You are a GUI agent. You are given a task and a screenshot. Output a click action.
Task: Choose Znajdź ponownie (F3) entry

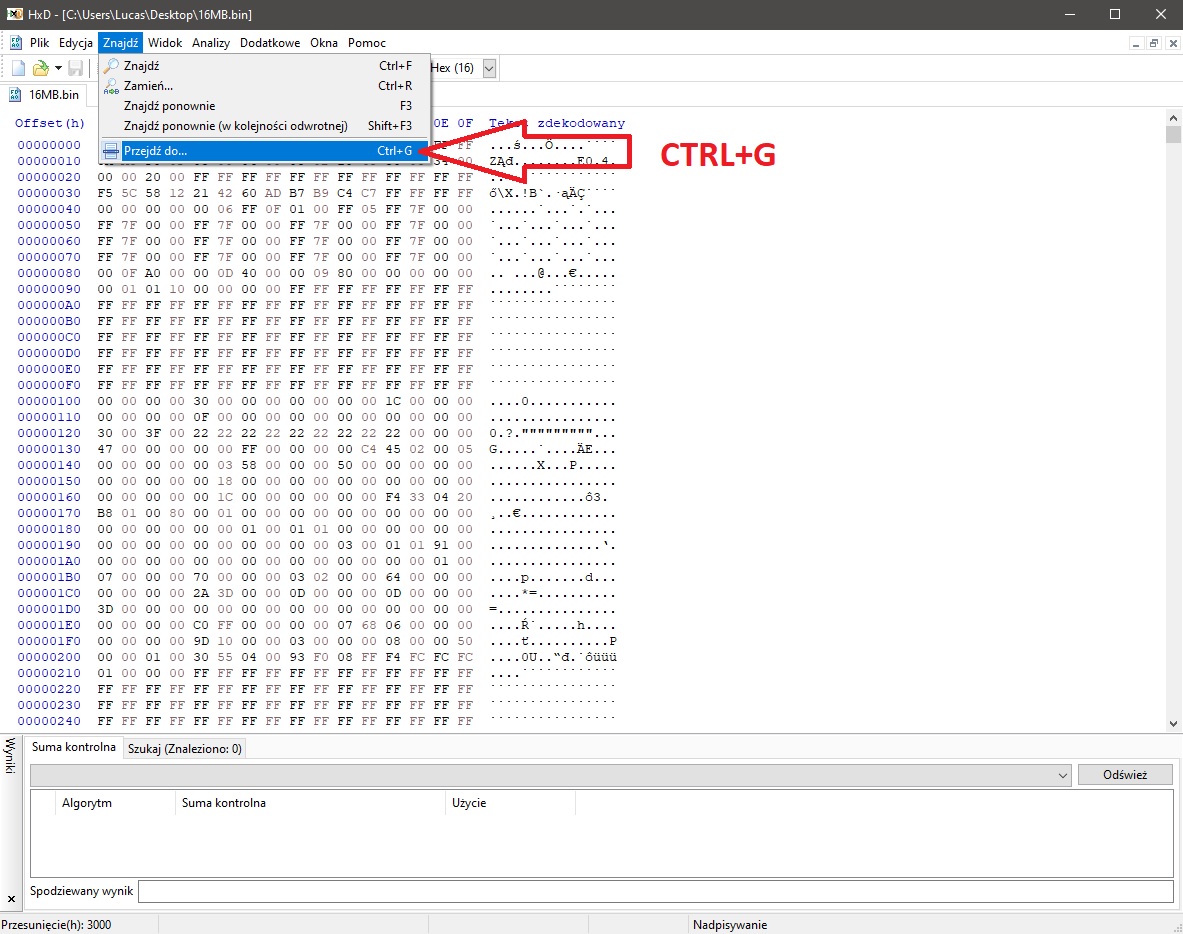tap(264, 106)
